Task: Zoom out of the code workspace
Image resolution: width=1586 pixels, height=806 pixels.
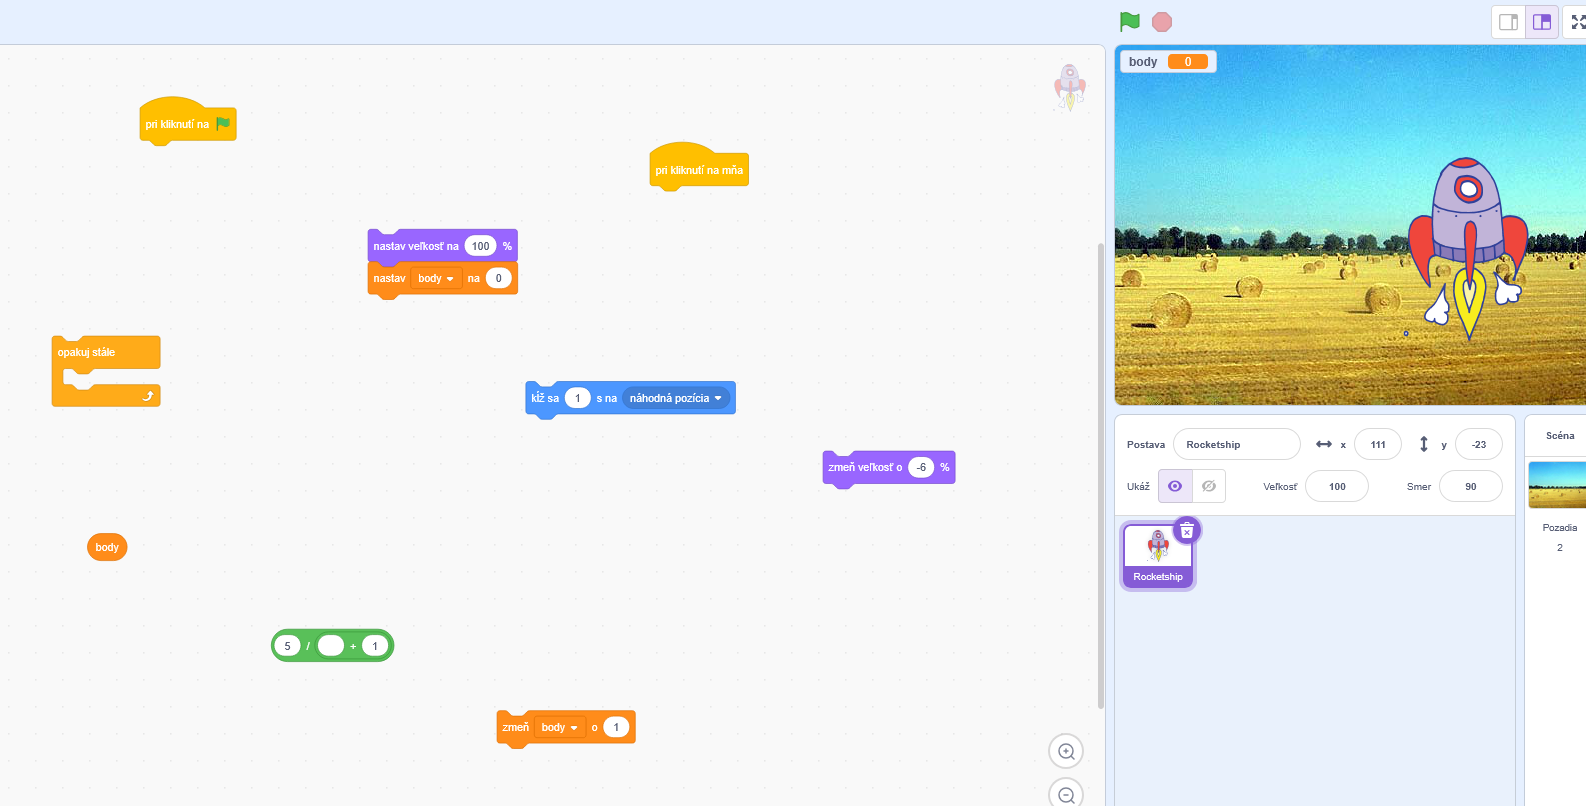Action: pos(1066,795)
